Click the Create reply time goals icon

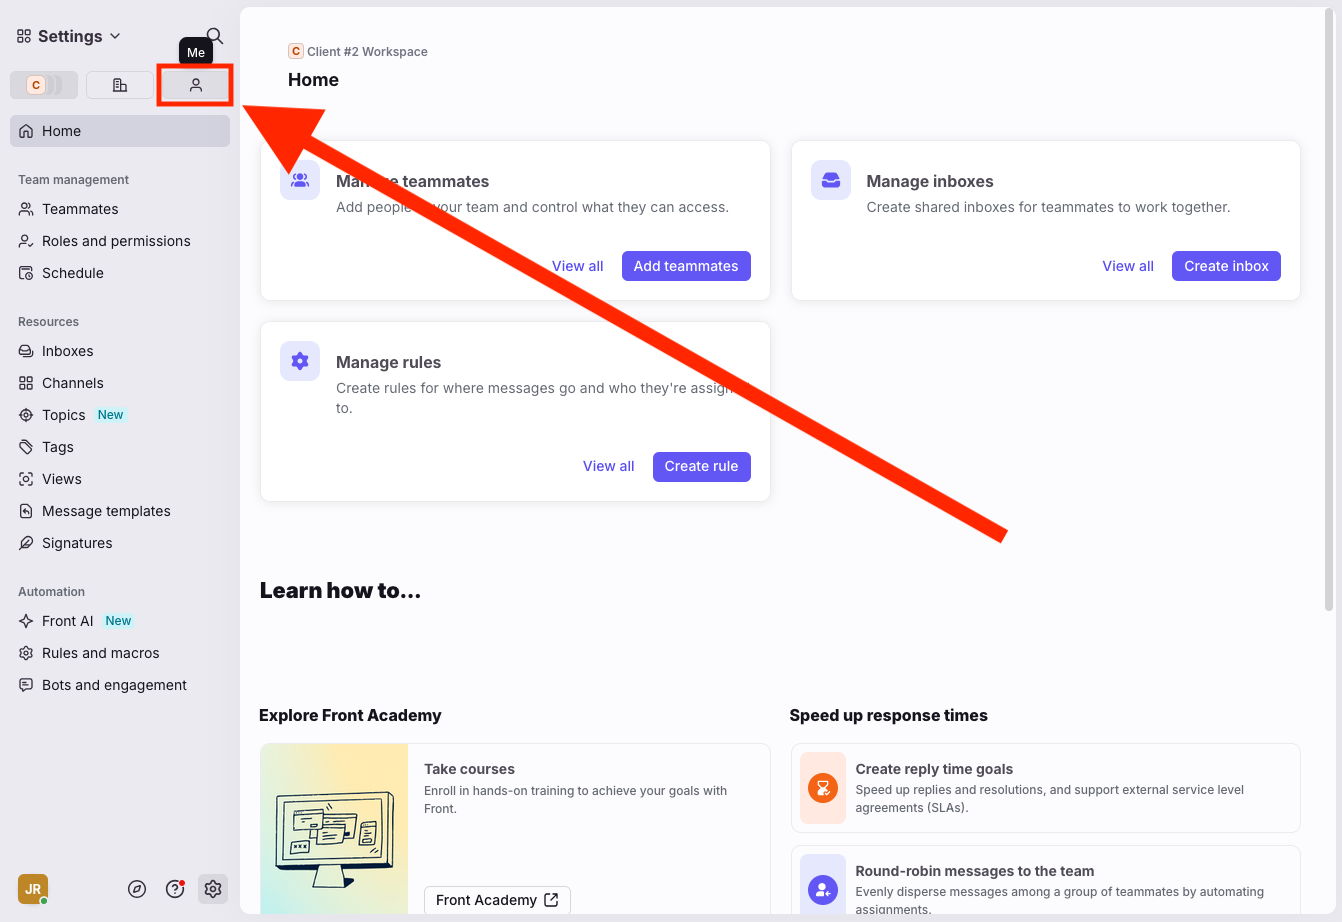(x=823, y=788)
